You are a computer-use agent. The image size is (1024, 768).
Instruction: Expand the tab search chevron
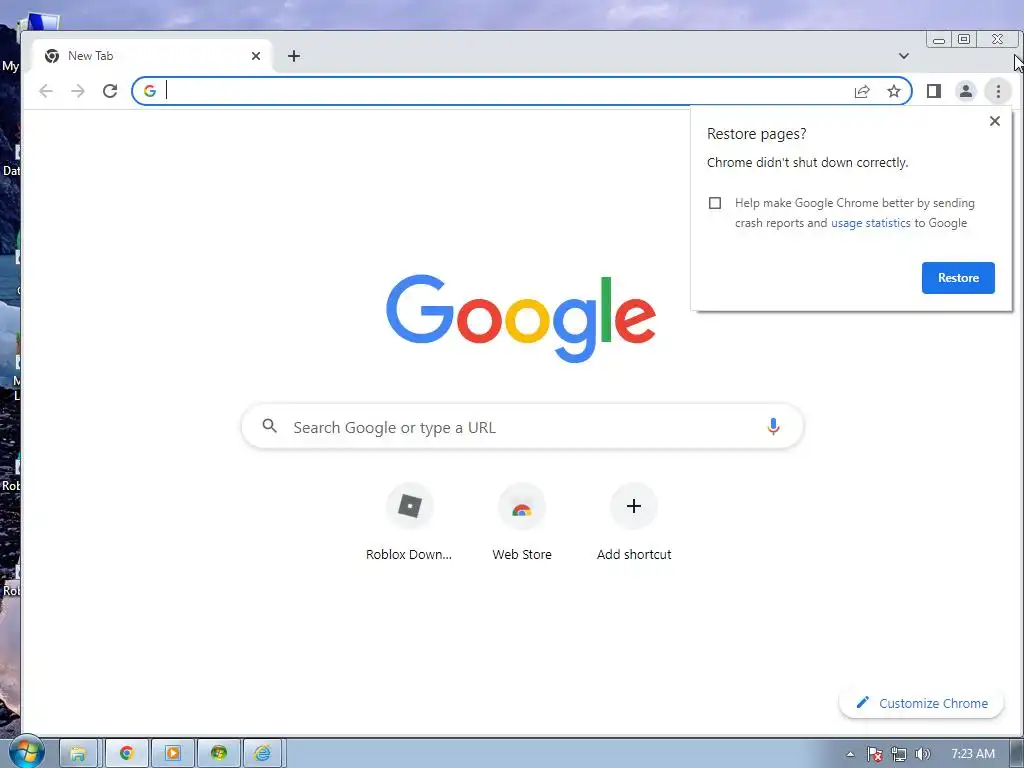[x=904, y=56]
